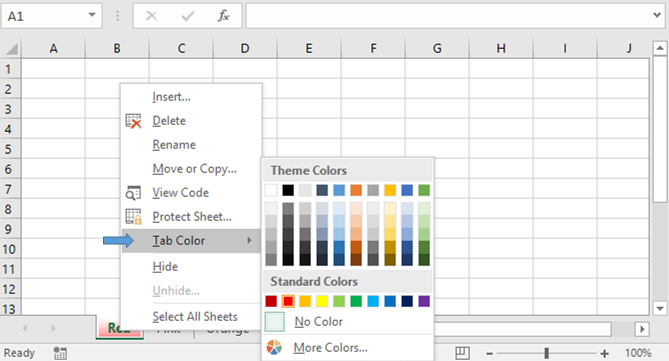Click Select All Sheets option
This screenshot has height=361, width=669.
tap(195, 317)
